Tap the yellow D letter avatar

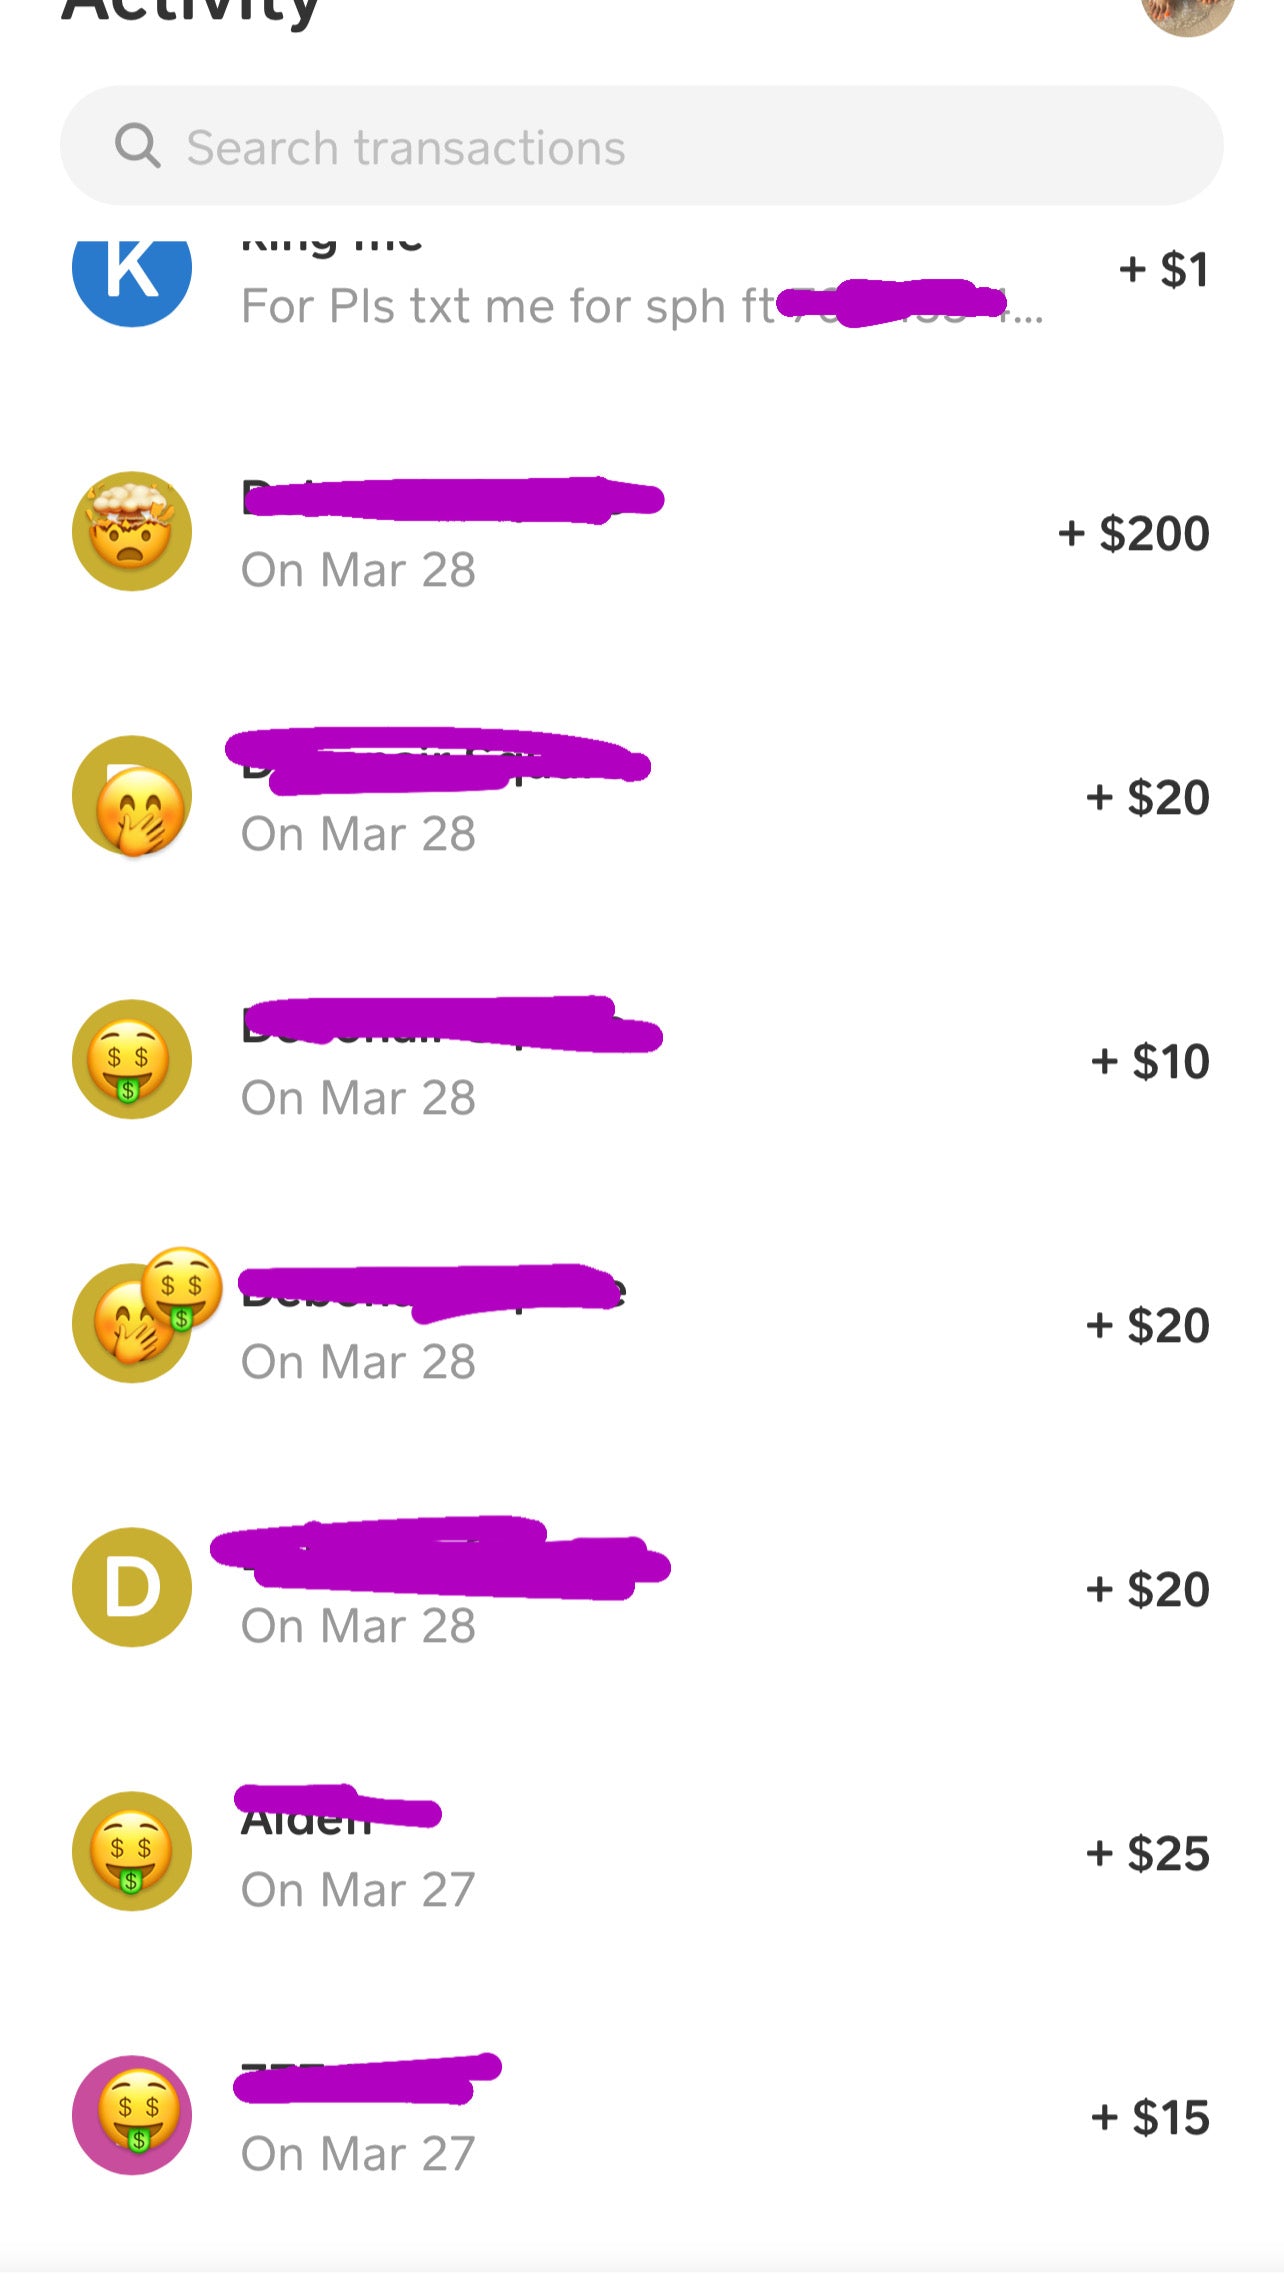(x=132, y=1587)
